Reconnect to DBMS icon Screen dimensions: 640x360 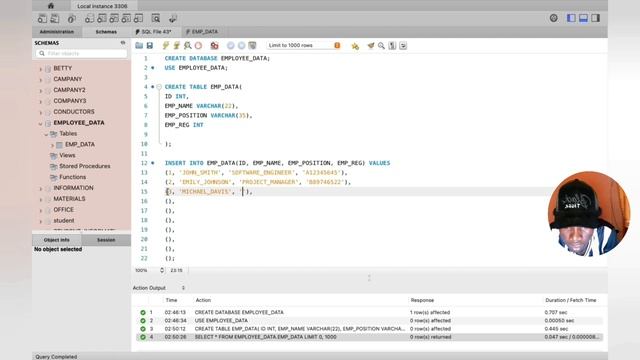(173, 18)
